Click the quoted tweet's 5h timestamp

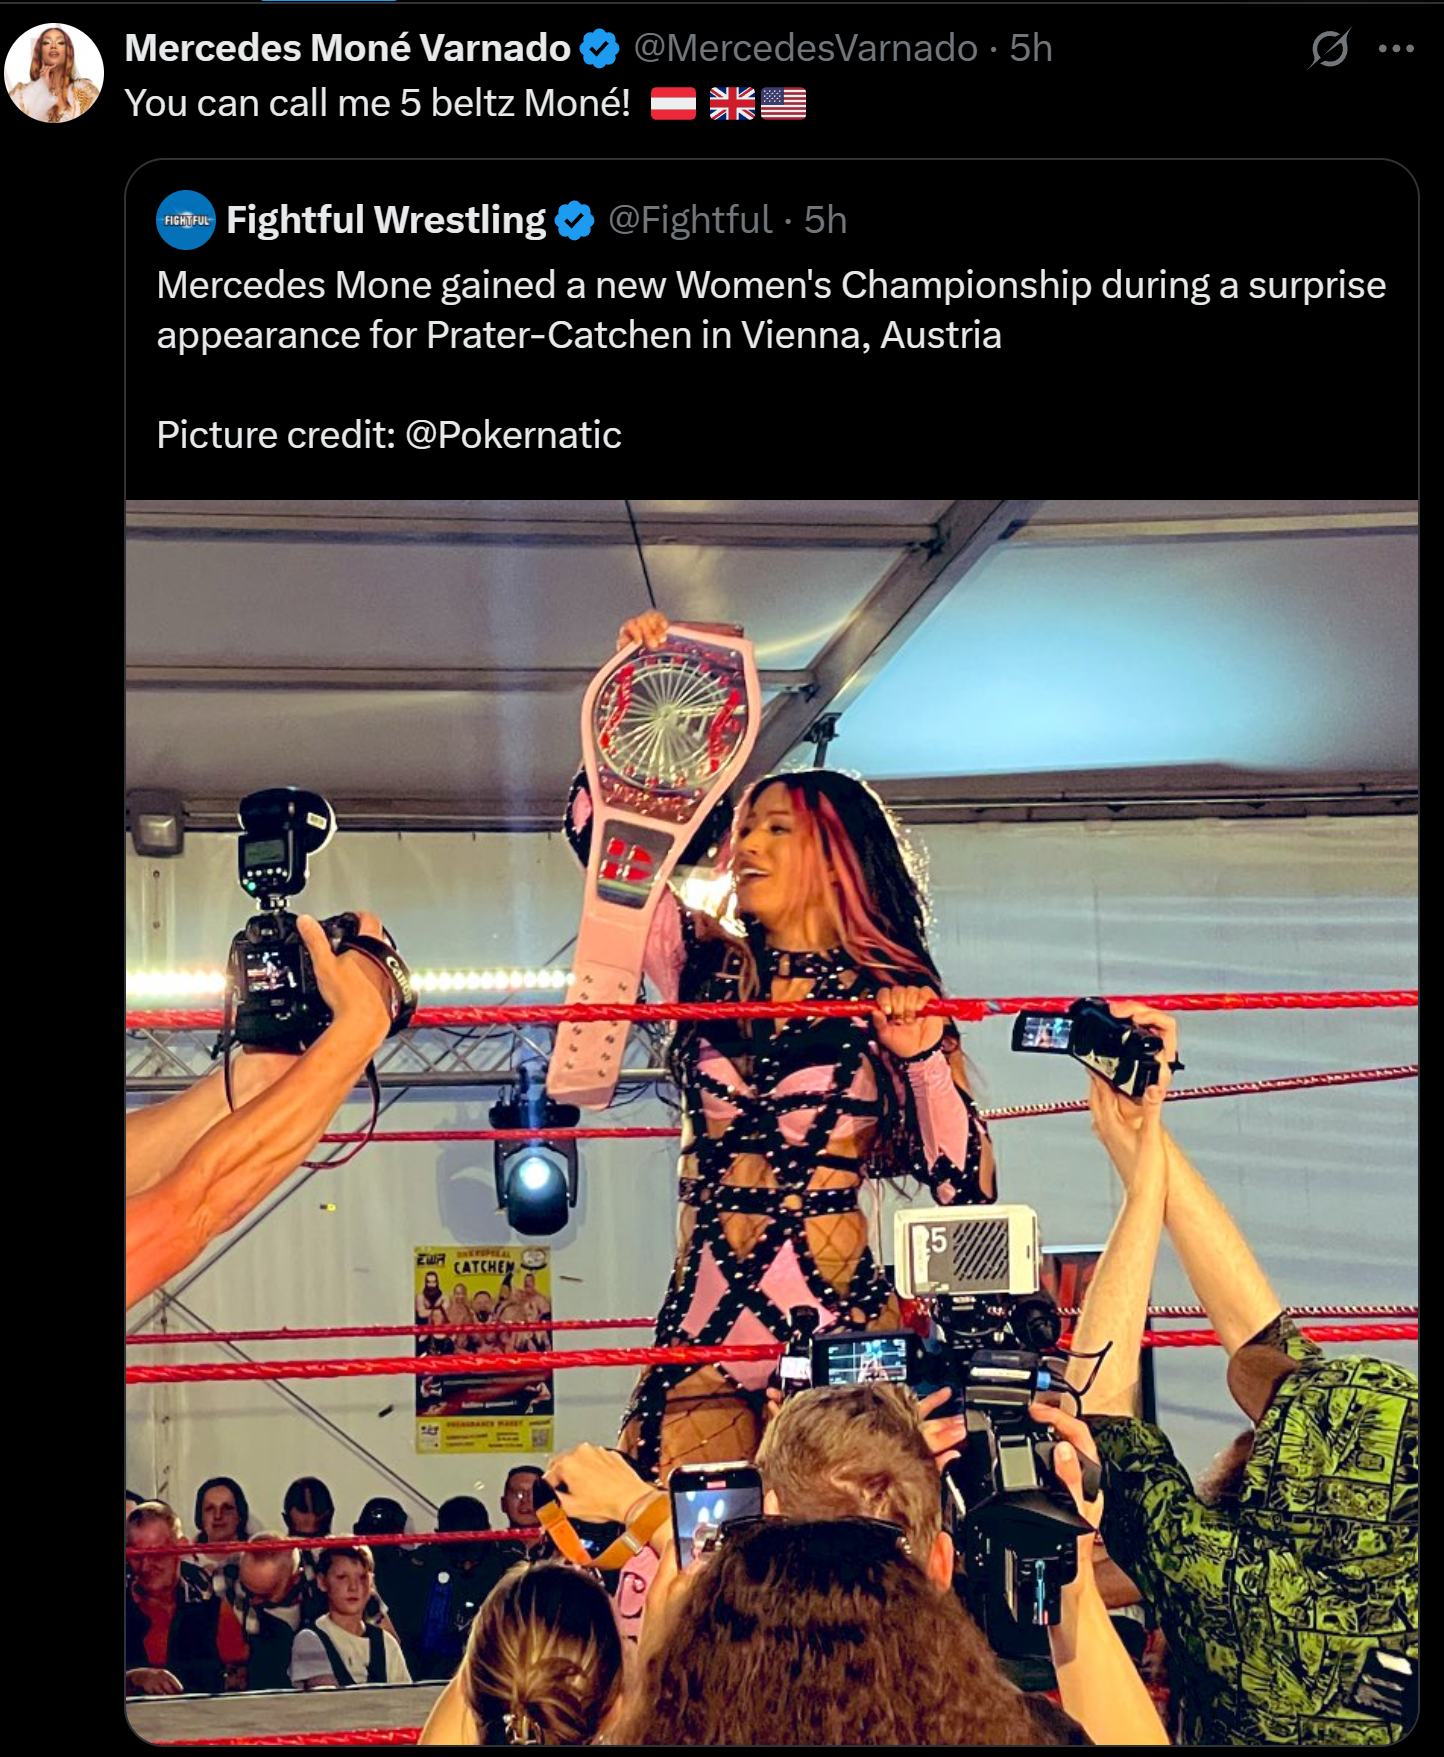[x=825, y=220]
